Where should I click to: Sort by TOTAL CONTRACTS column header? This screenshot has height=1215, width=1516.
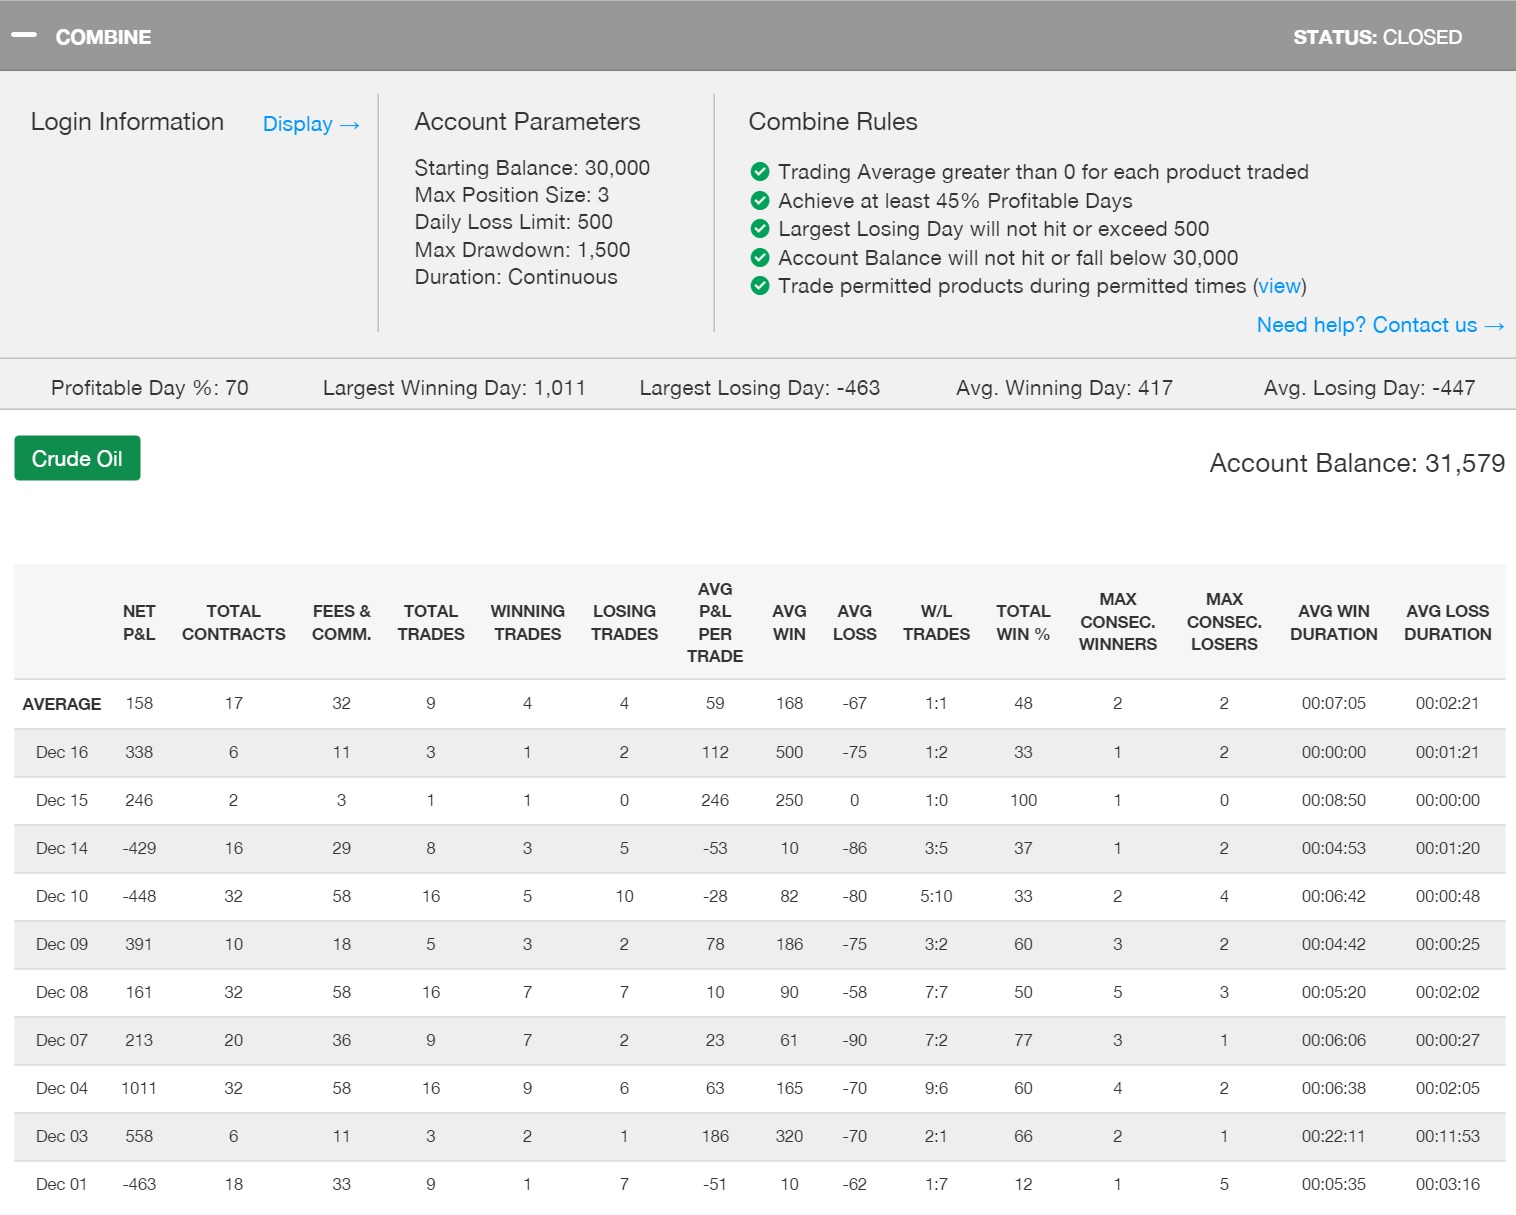pos(233,622)
